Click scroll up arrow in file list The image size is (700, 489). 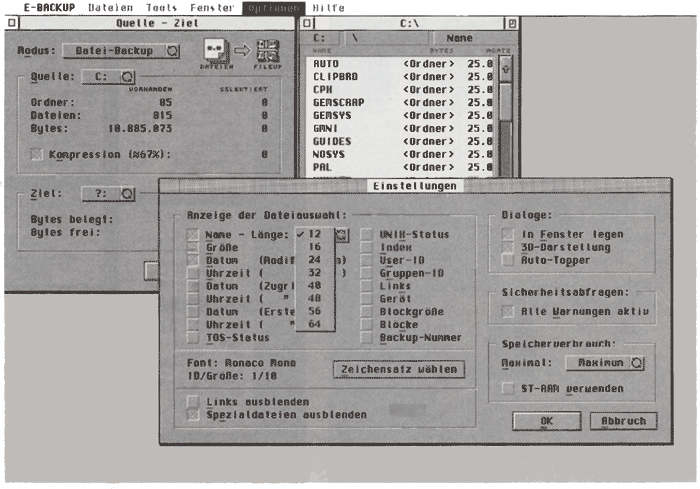click(x=506, y=67)
